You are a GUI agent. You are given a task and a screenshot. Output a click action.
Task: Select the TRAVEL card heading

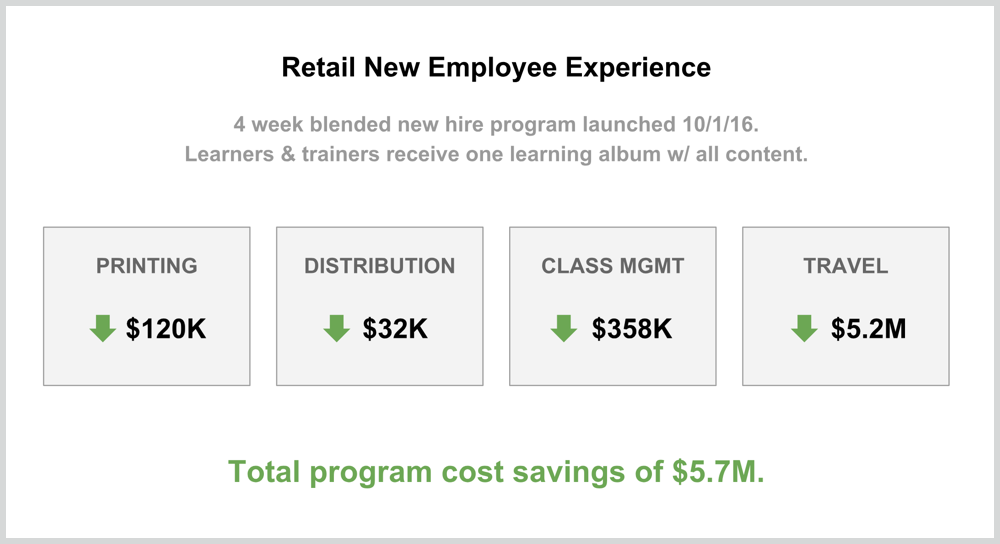(x=845, y=265)
